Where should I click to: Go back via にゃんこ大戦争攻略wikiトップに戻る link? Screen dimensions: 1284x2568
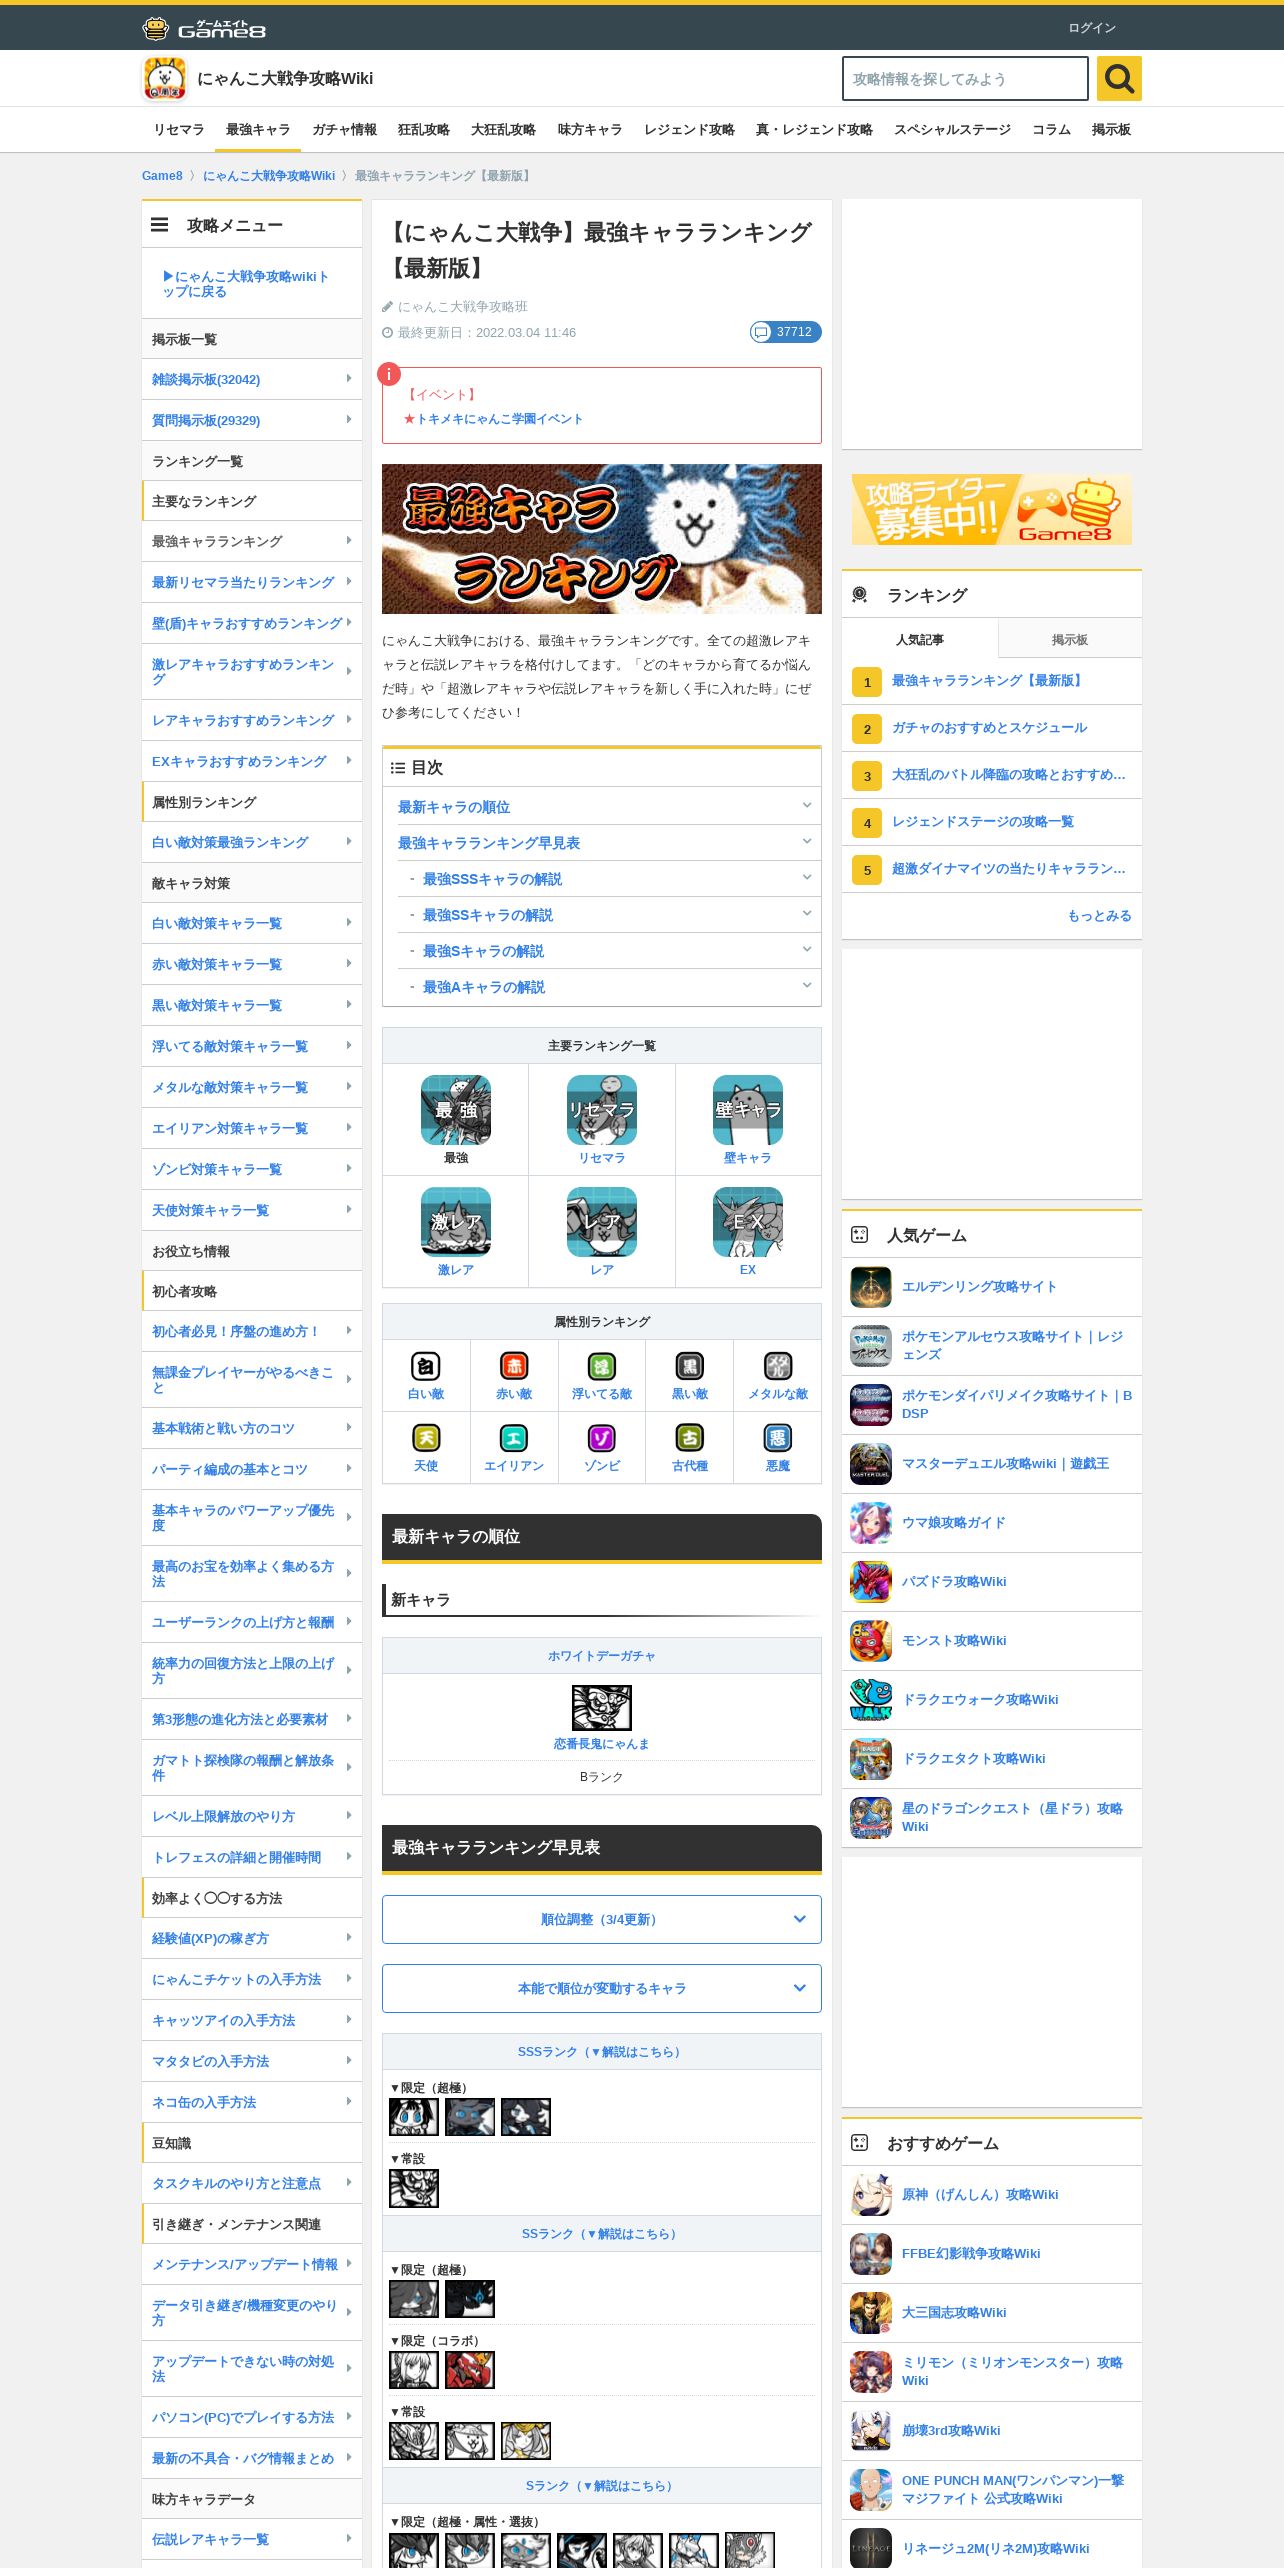246,284
